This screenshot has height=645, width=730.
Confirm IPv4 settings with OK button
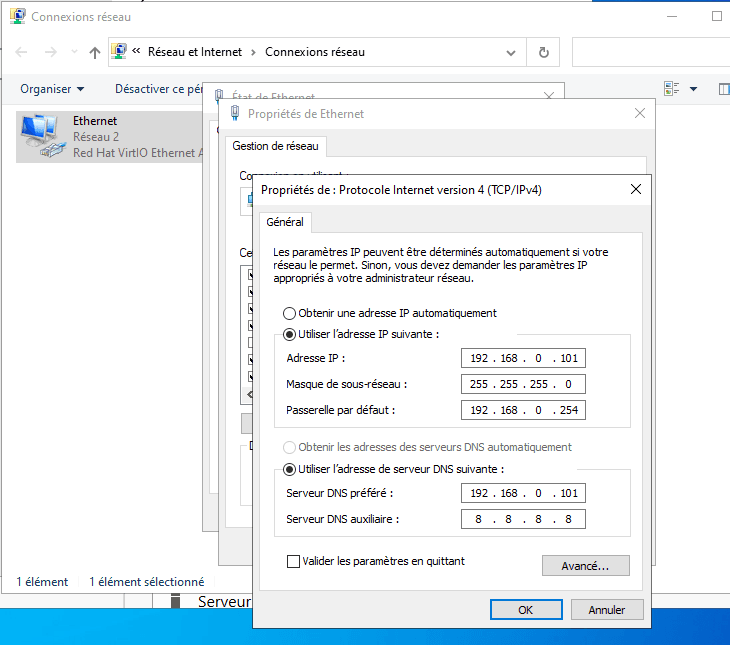(x=525, y=610)
